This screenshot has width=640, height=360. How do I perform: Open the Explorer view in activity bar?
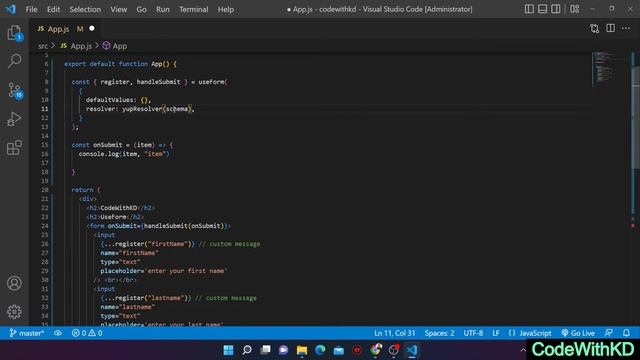pyautogui.click(x=14, y=33)
